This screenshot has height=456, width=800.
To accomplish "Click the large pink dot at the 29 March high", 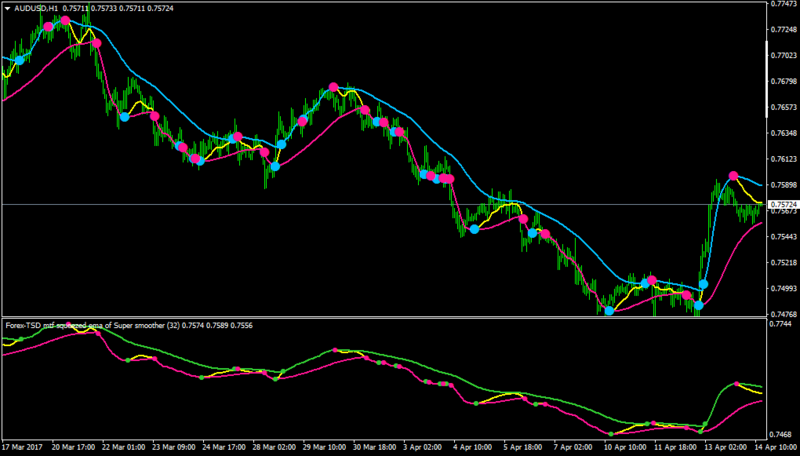I will click(x=333, y=87).
